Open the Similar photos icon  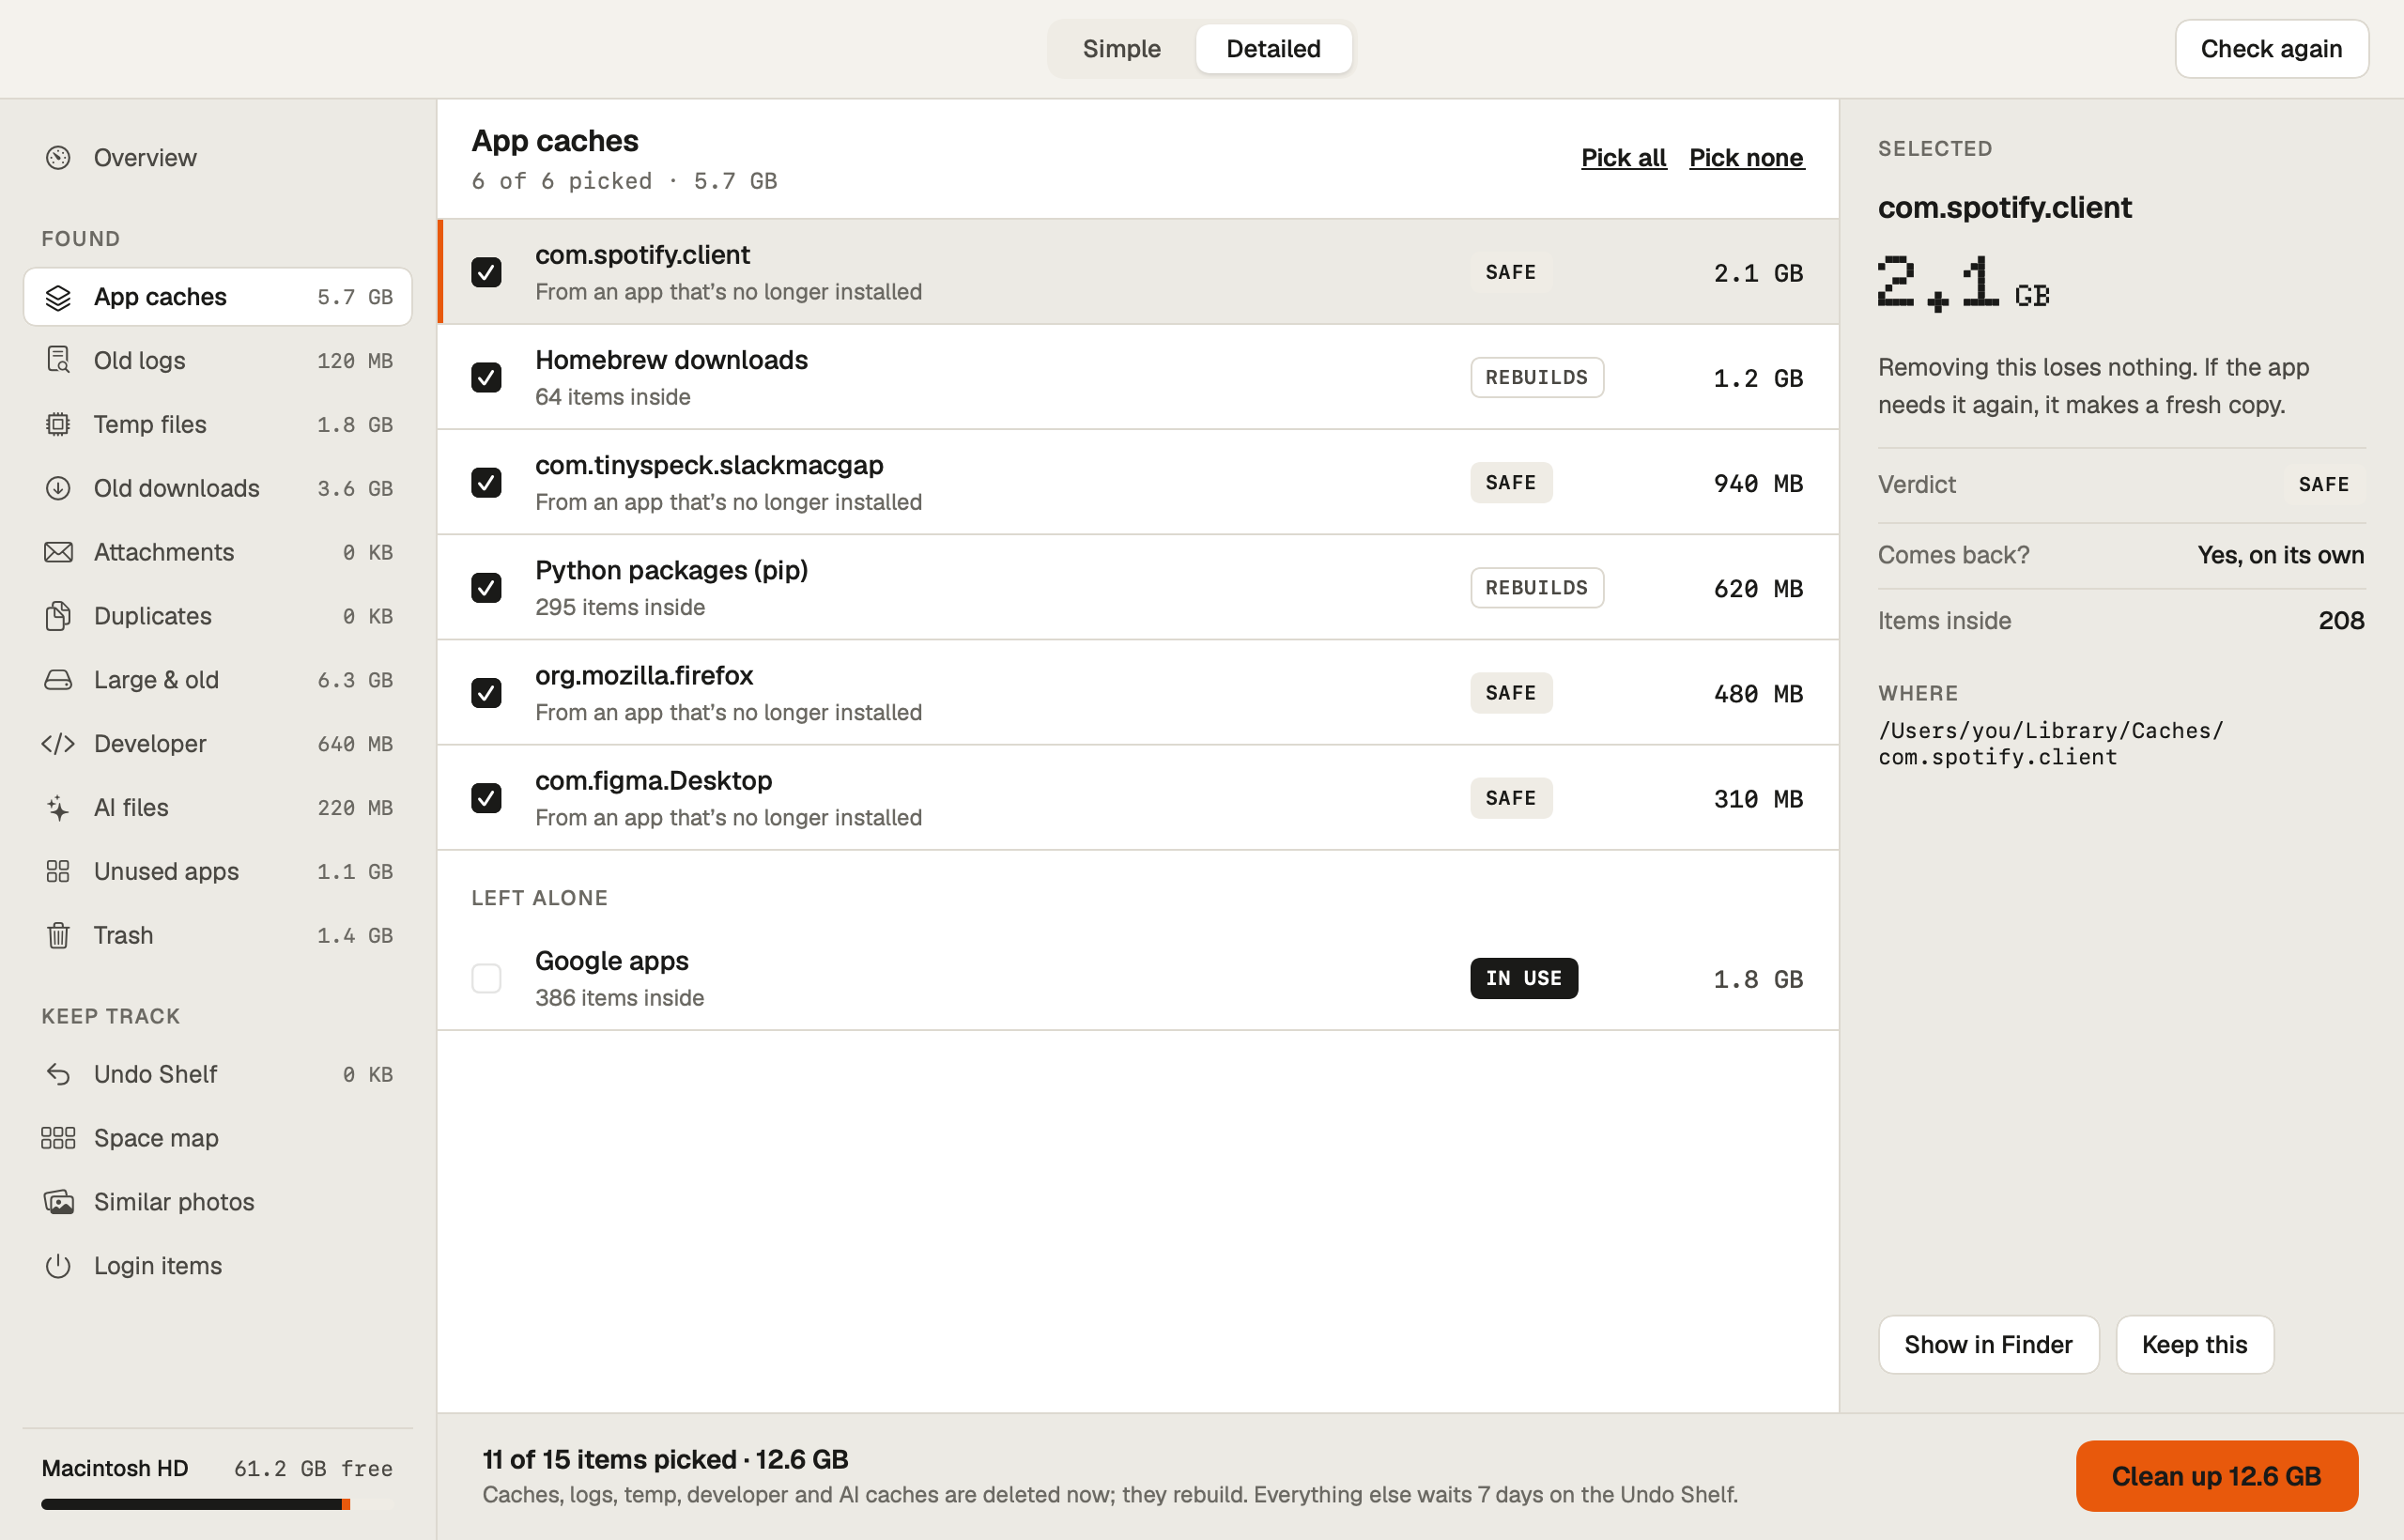tap(58, 1202)
